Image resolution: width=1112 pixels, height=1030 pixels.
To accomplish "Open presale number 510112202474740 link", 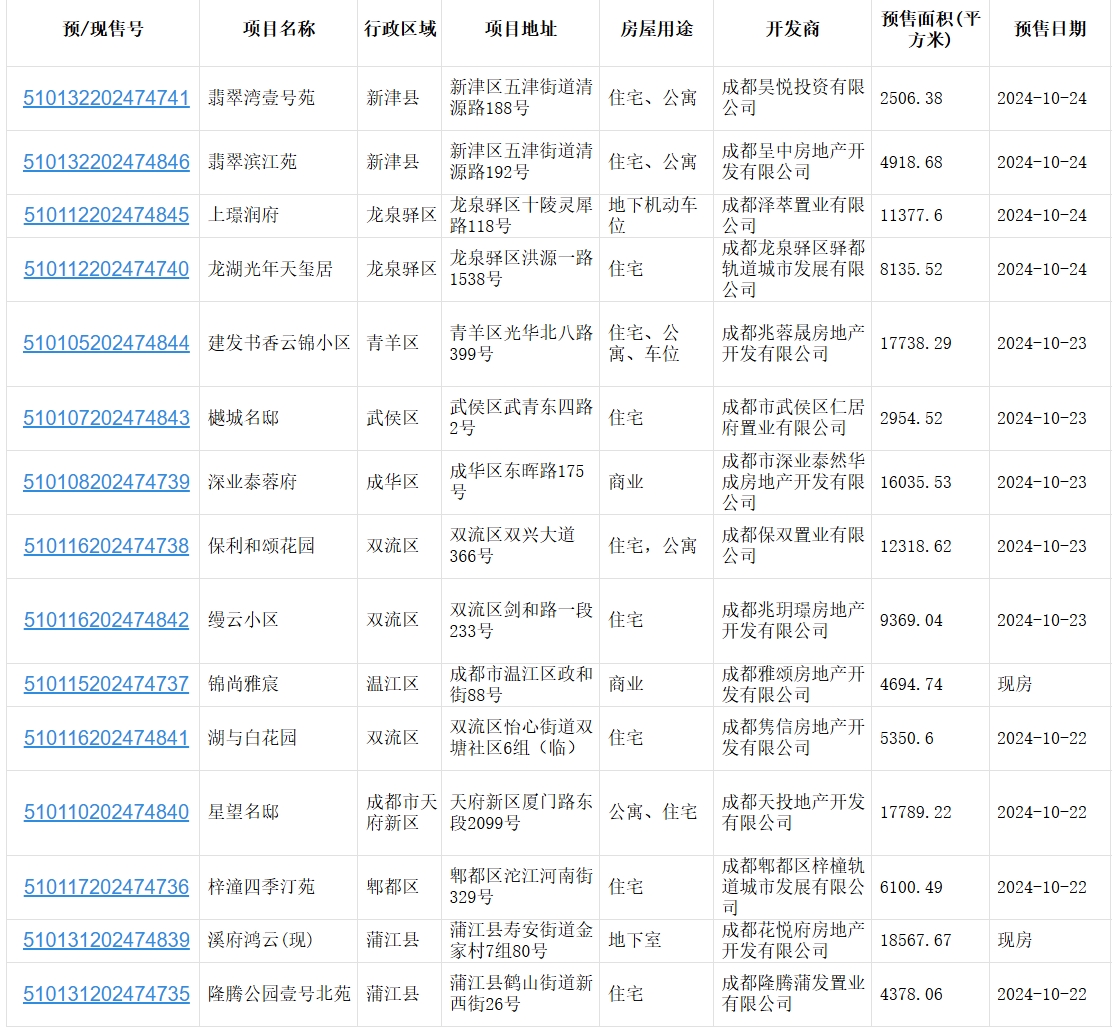I will point(106,269).
